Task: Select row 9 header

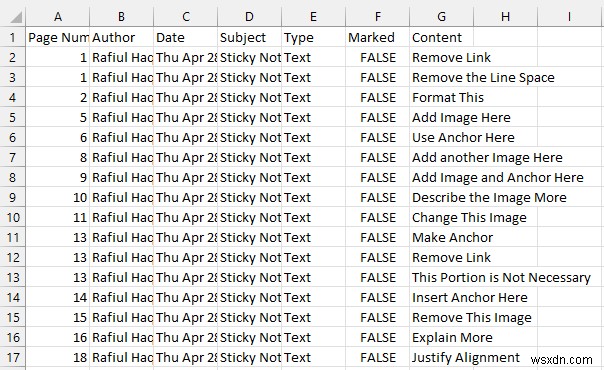Action: click(x=13, y=198)
